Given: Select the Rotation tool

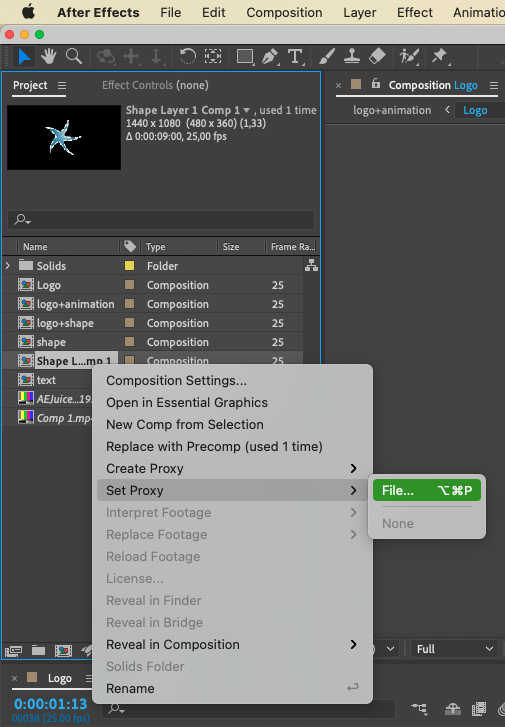Looking at the screenshot, I should click(187, 57).
